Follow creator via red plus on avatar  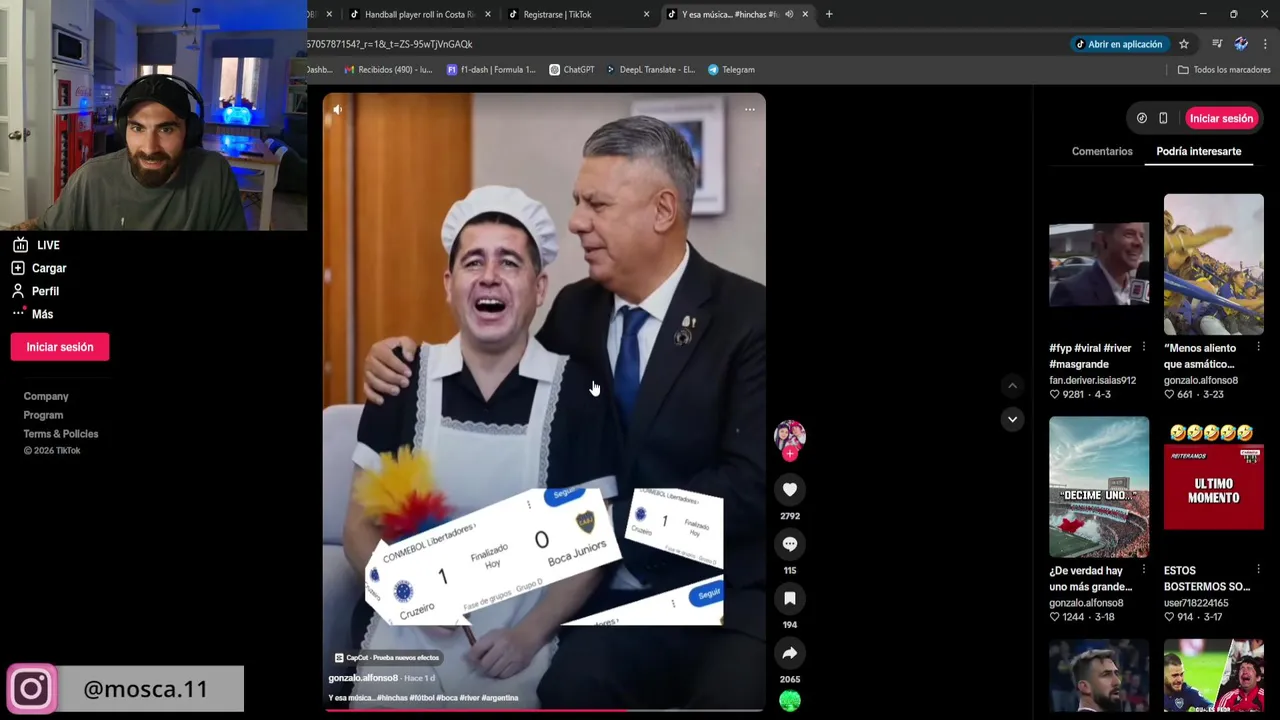tap(790, 454)
